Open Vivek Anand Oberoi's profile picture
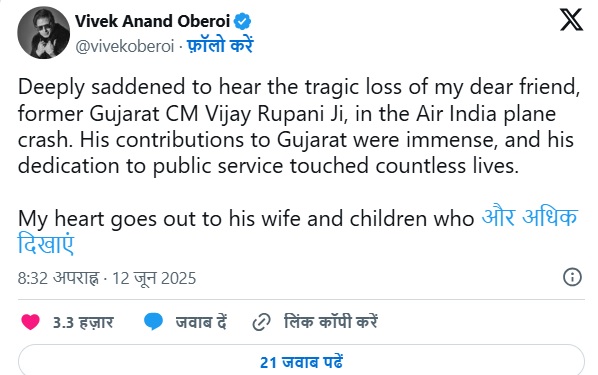 coord(43,33)
